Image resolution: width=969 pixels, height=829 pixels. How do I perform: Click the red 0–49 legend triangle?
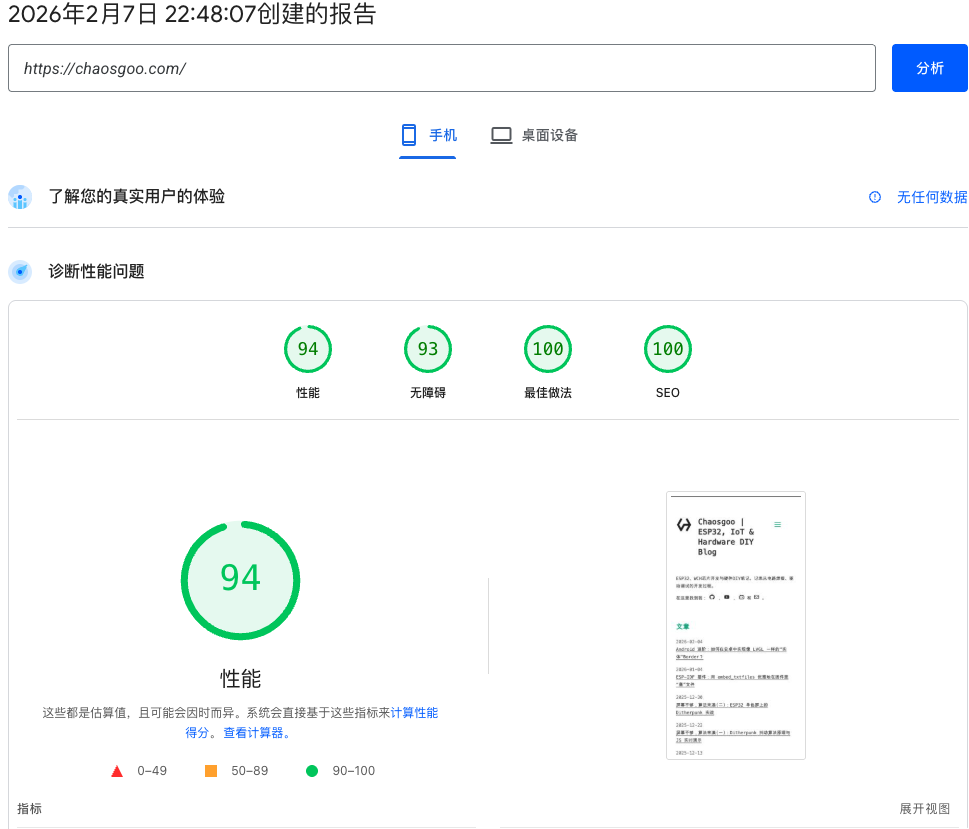[118, 771]
